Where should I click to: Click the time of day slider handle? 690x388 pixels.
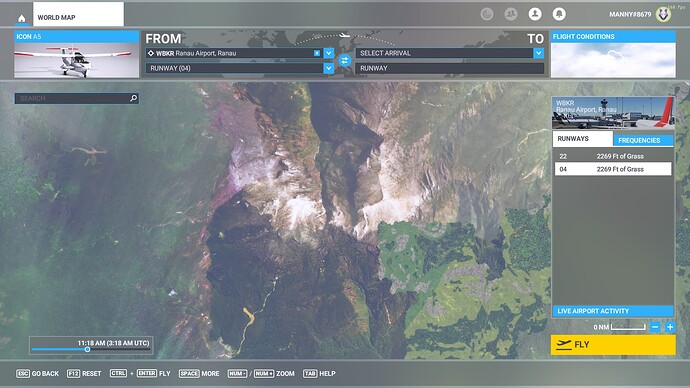tap(88, 349)
